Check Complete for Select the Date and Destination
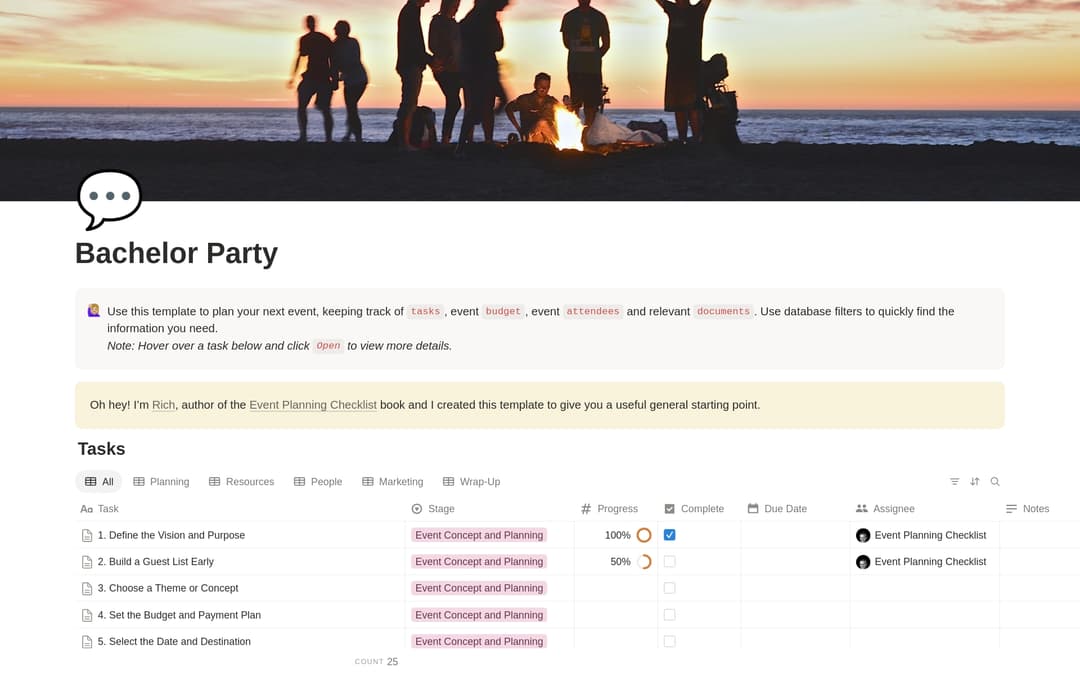Image resolution: width=1080 pixels, height=674 pixels. tap(669, 642)
